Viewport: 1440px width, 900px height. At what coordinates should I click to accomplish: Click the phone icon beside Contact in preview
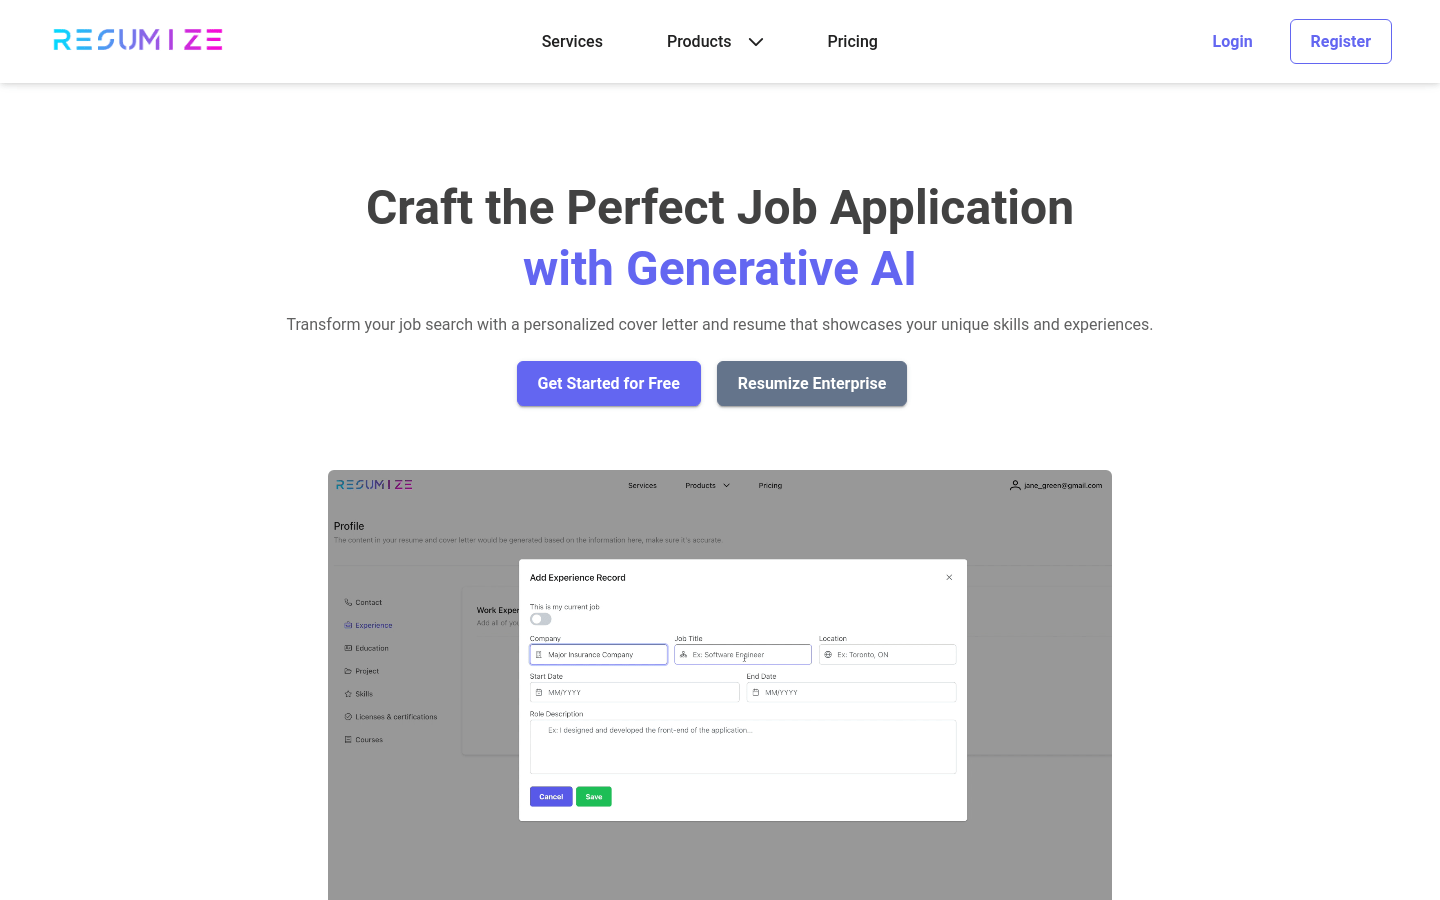[x=348, y=602]
